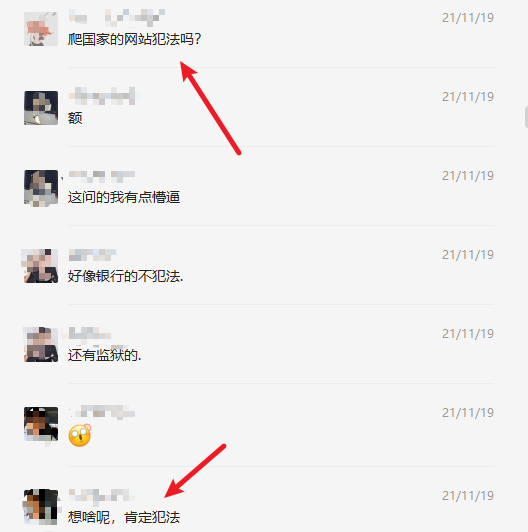
Task: Open avatar beside message 爬国家的网站犯法吗?
Action: (41, 29)
